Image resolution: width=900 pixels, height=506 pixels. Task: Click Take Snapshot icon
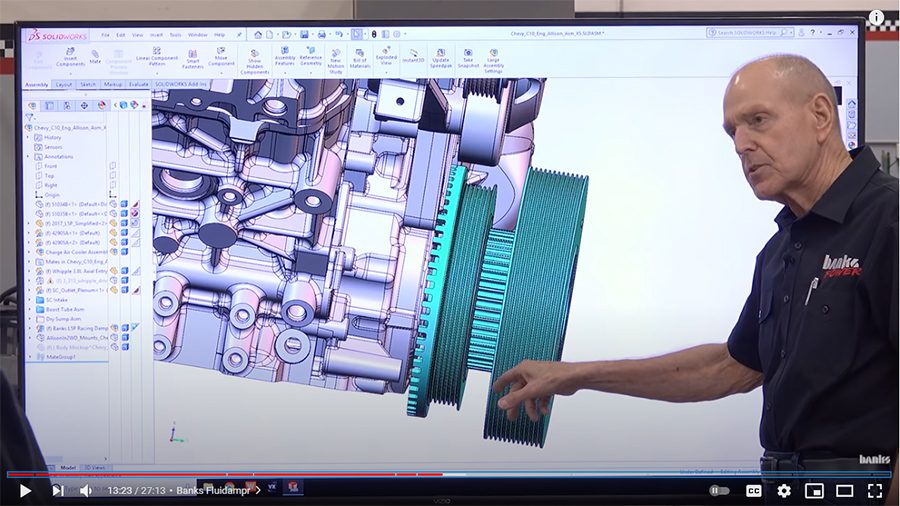[468, 59]
